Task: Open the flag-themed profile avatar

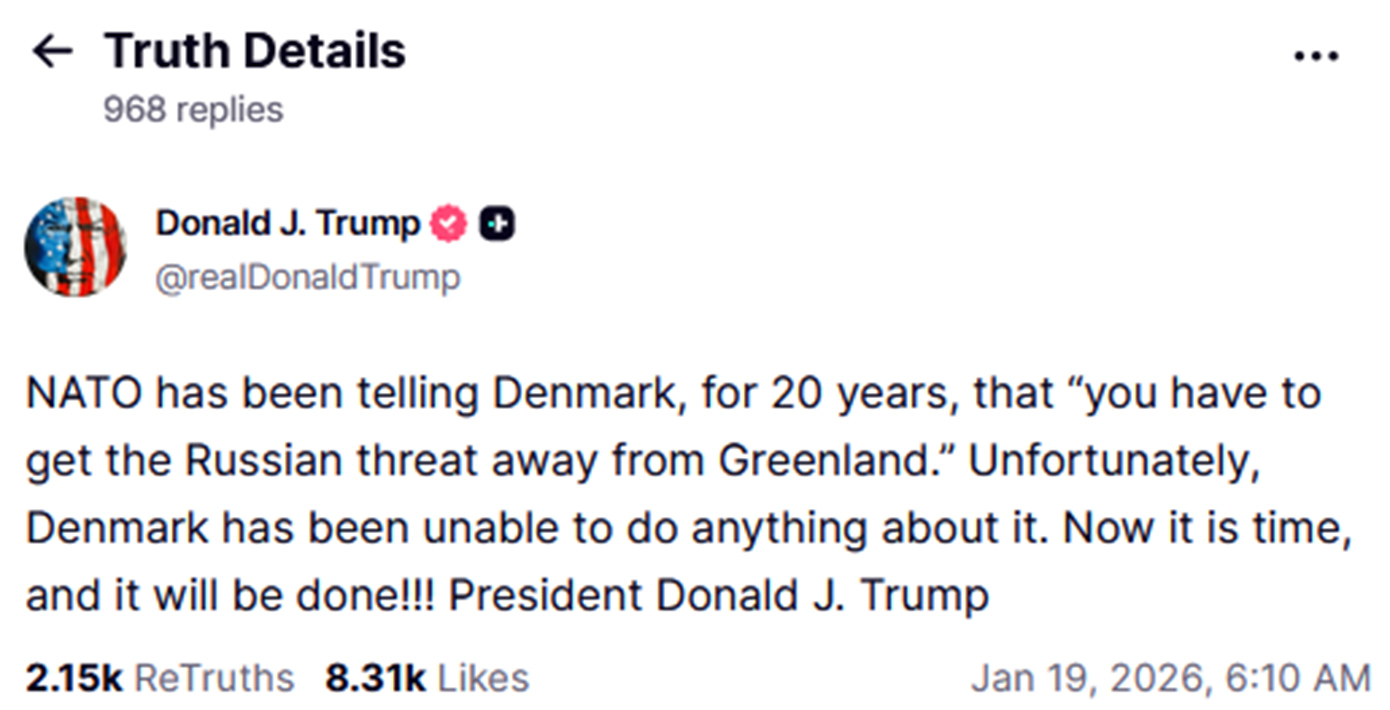Action: (x=75, y=247)
